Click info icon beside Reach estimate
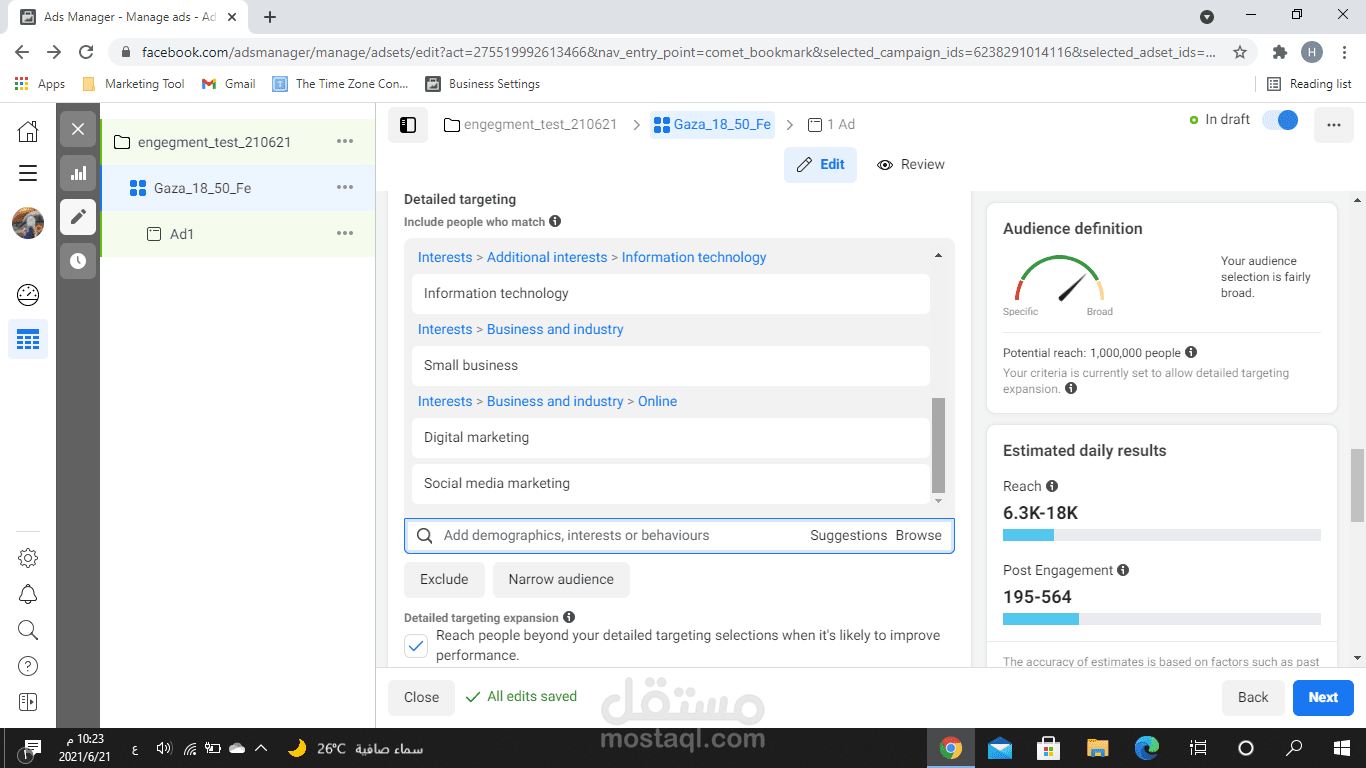 (1052, 486)
